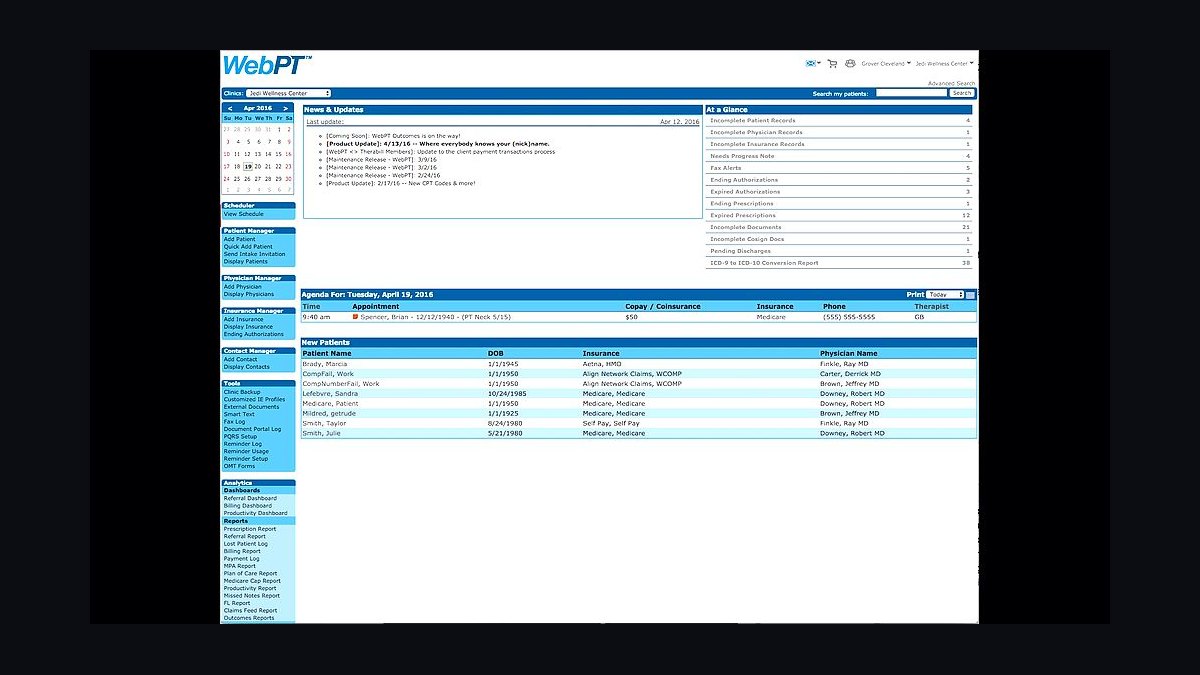
Task: Click the community people icon in header
Action: pos(850,63)
